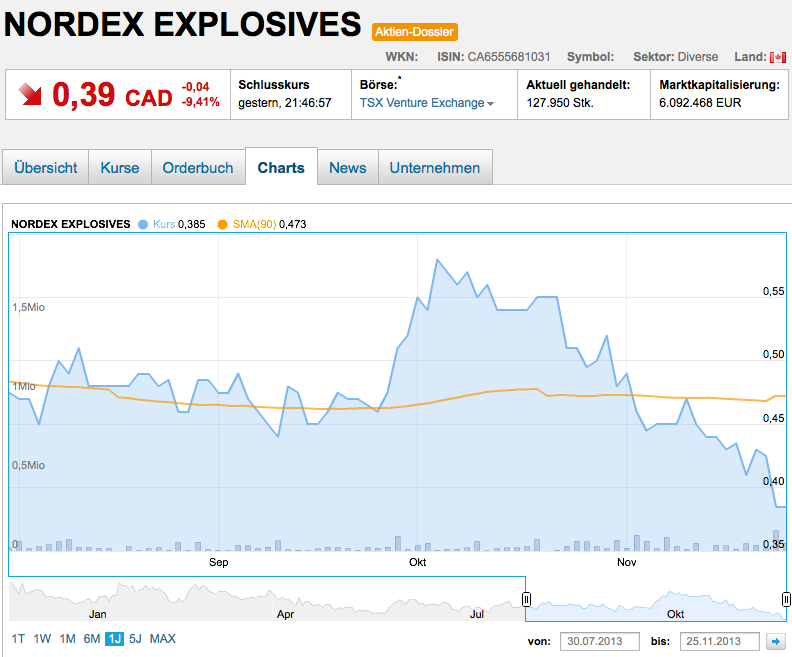This screenshot has height=657, width=792.
Task: Select the 5J time range
Action: (135, 639)
